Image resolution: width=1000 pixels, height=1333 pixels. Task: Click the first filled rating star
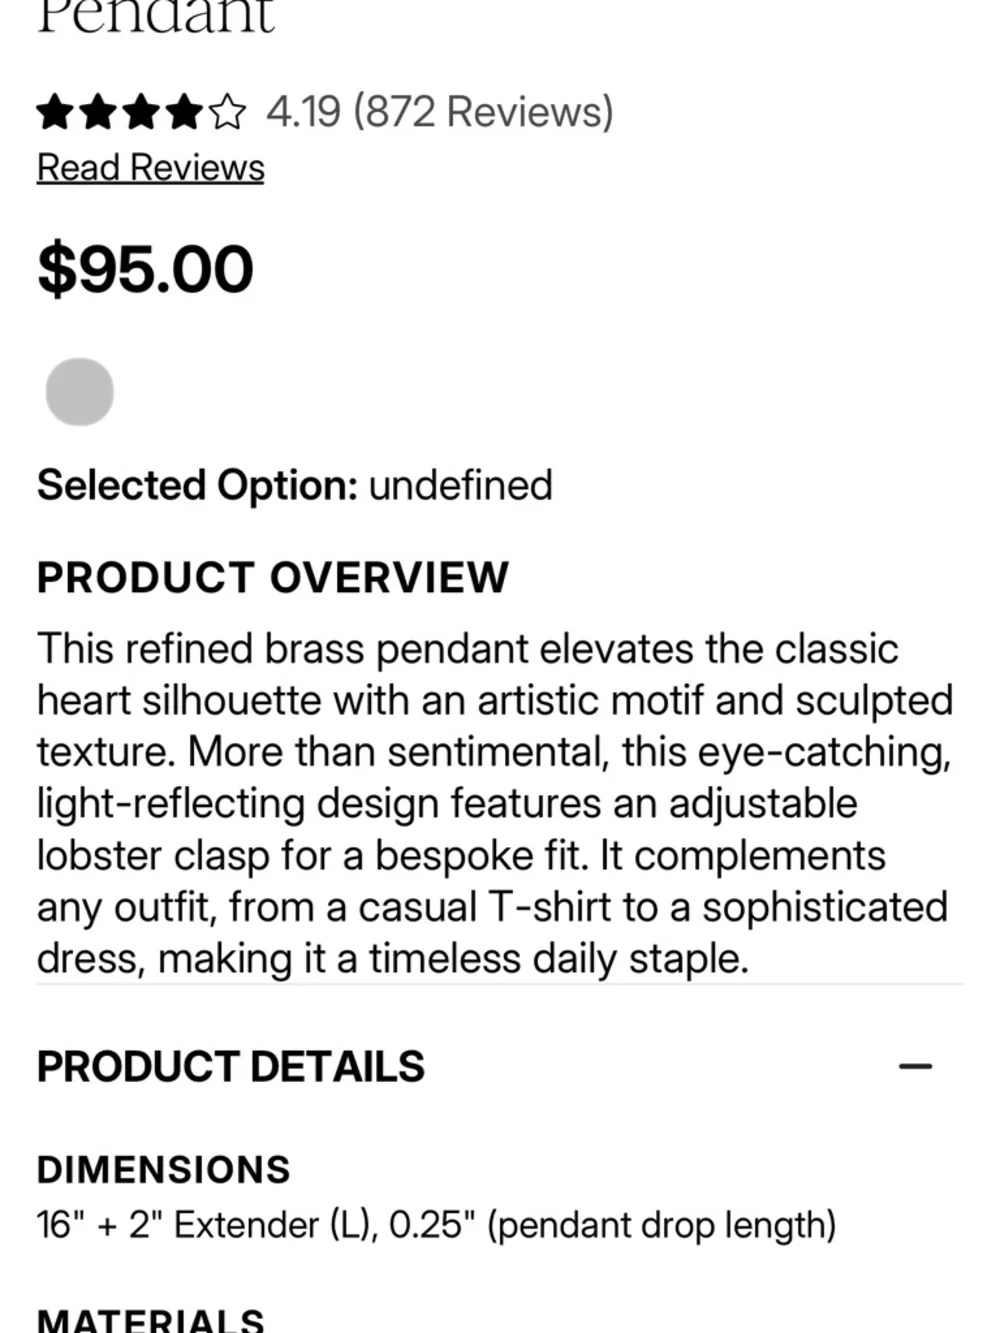[x=54, y=112]
